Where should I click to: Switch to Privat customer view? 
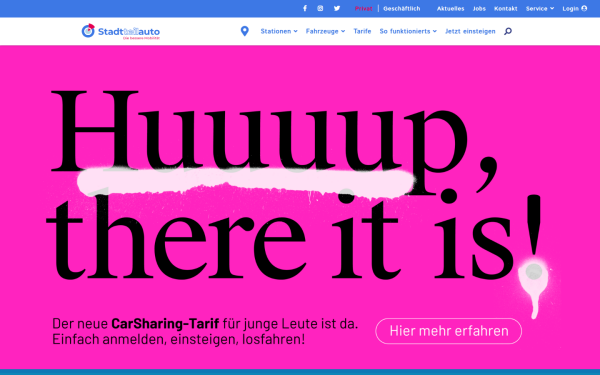tap(364, 8)
